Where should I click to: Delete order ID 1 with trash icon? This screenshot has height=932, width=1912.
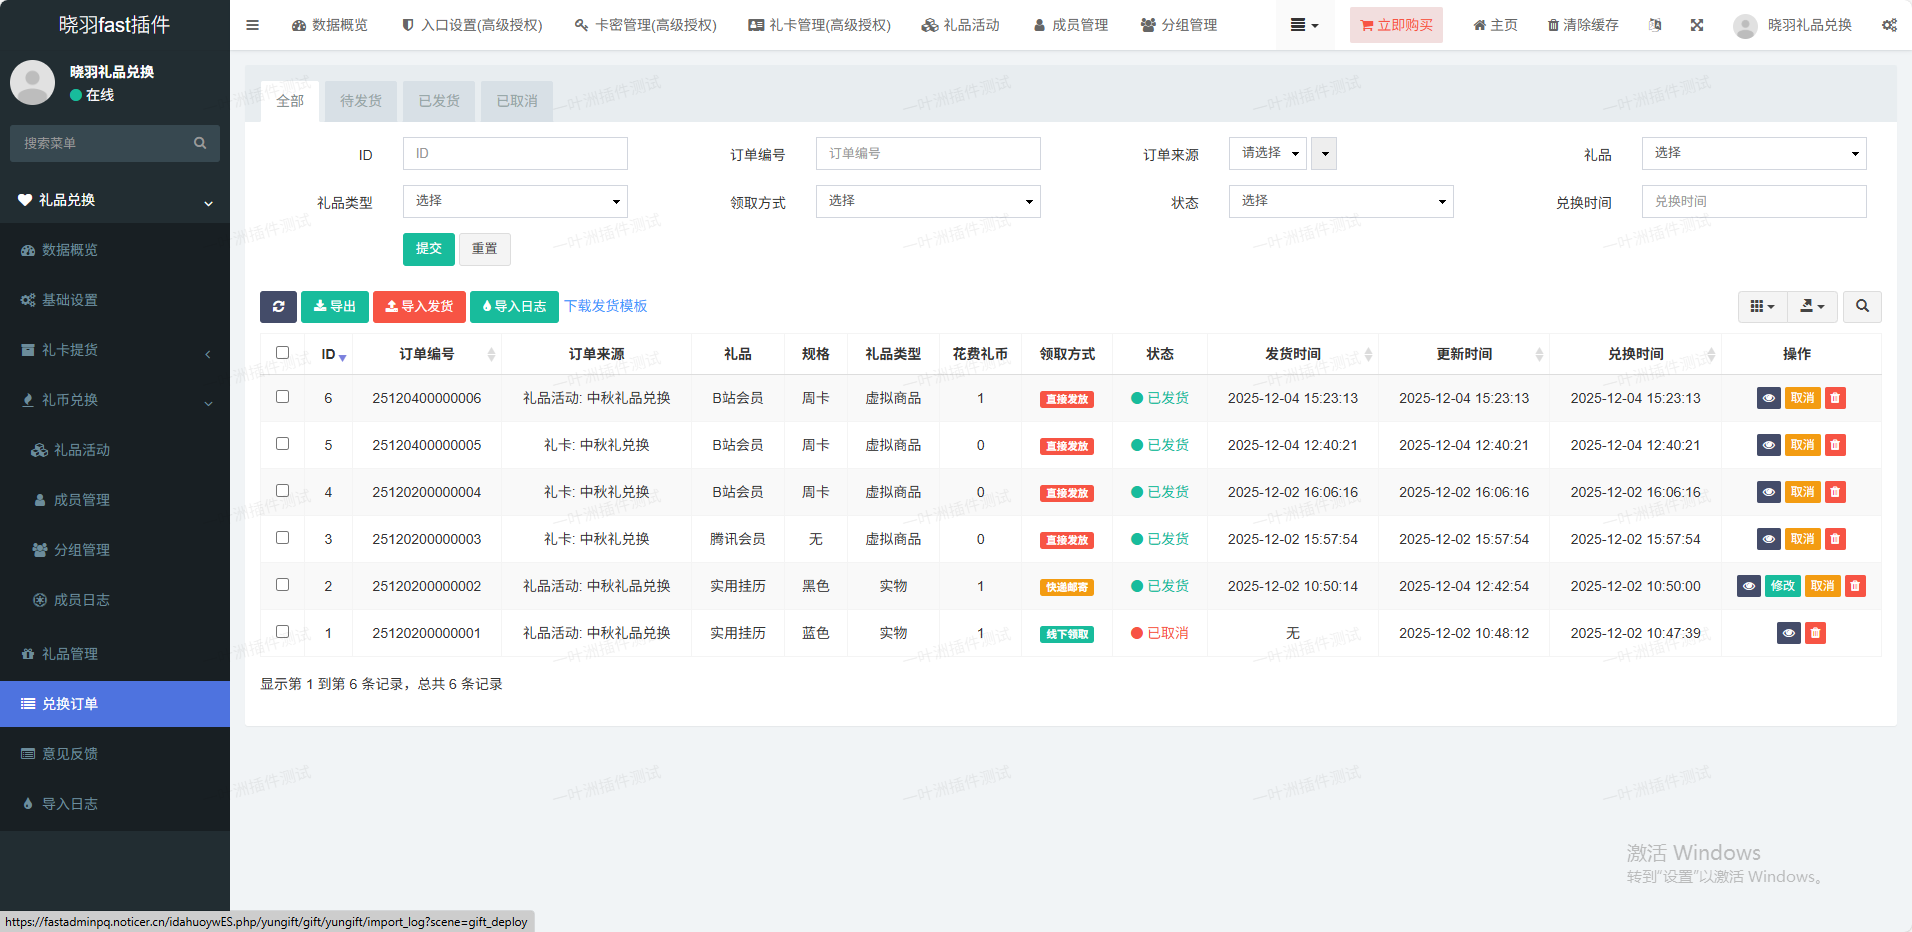pyautogui.click(x=1815, y=633)
